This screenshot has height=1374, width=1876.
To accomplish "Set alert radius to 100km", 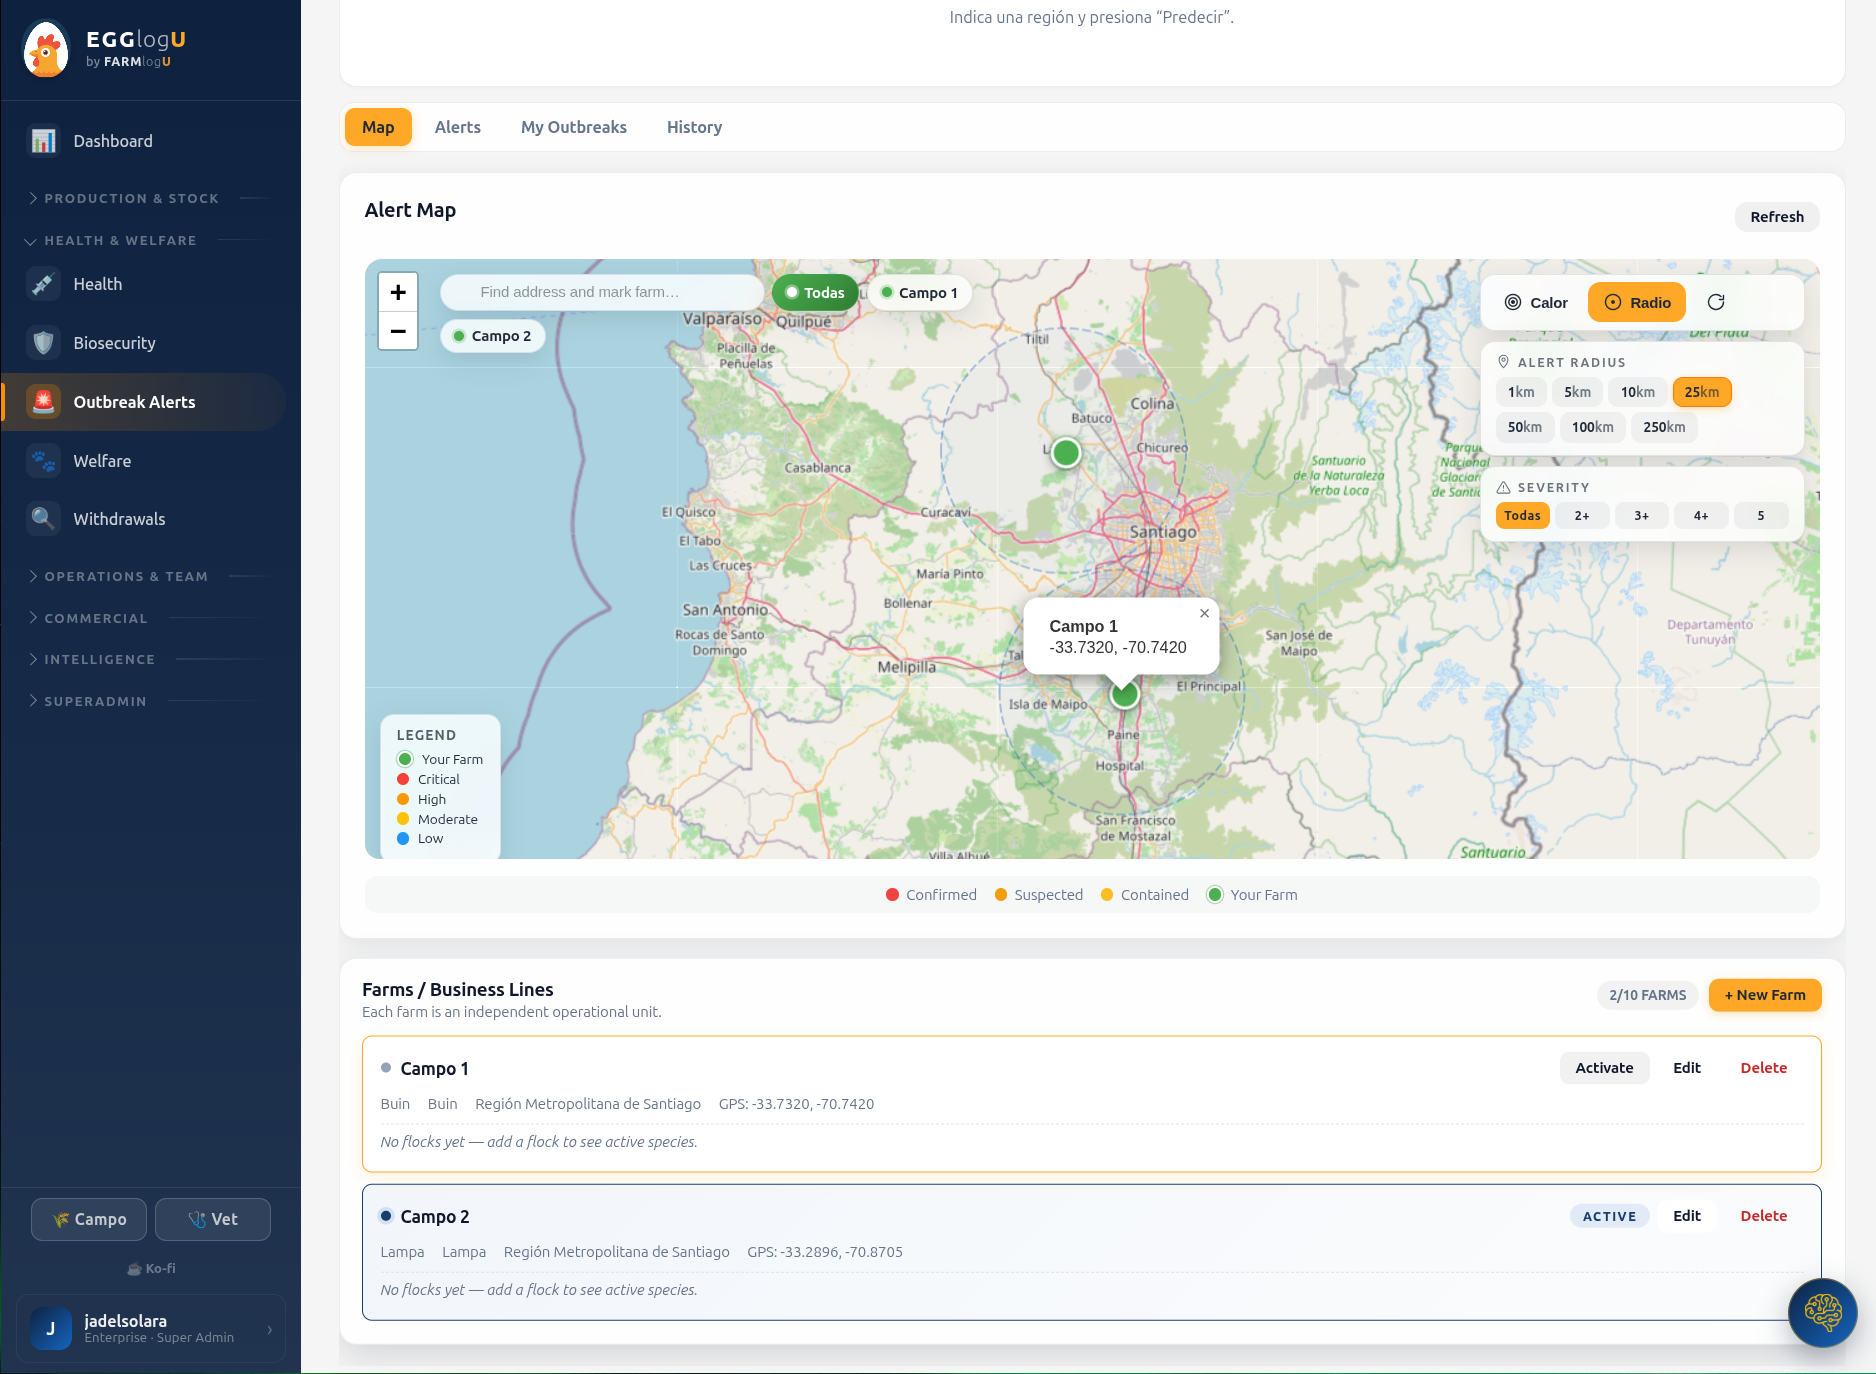I will (x=1592, y=427).
